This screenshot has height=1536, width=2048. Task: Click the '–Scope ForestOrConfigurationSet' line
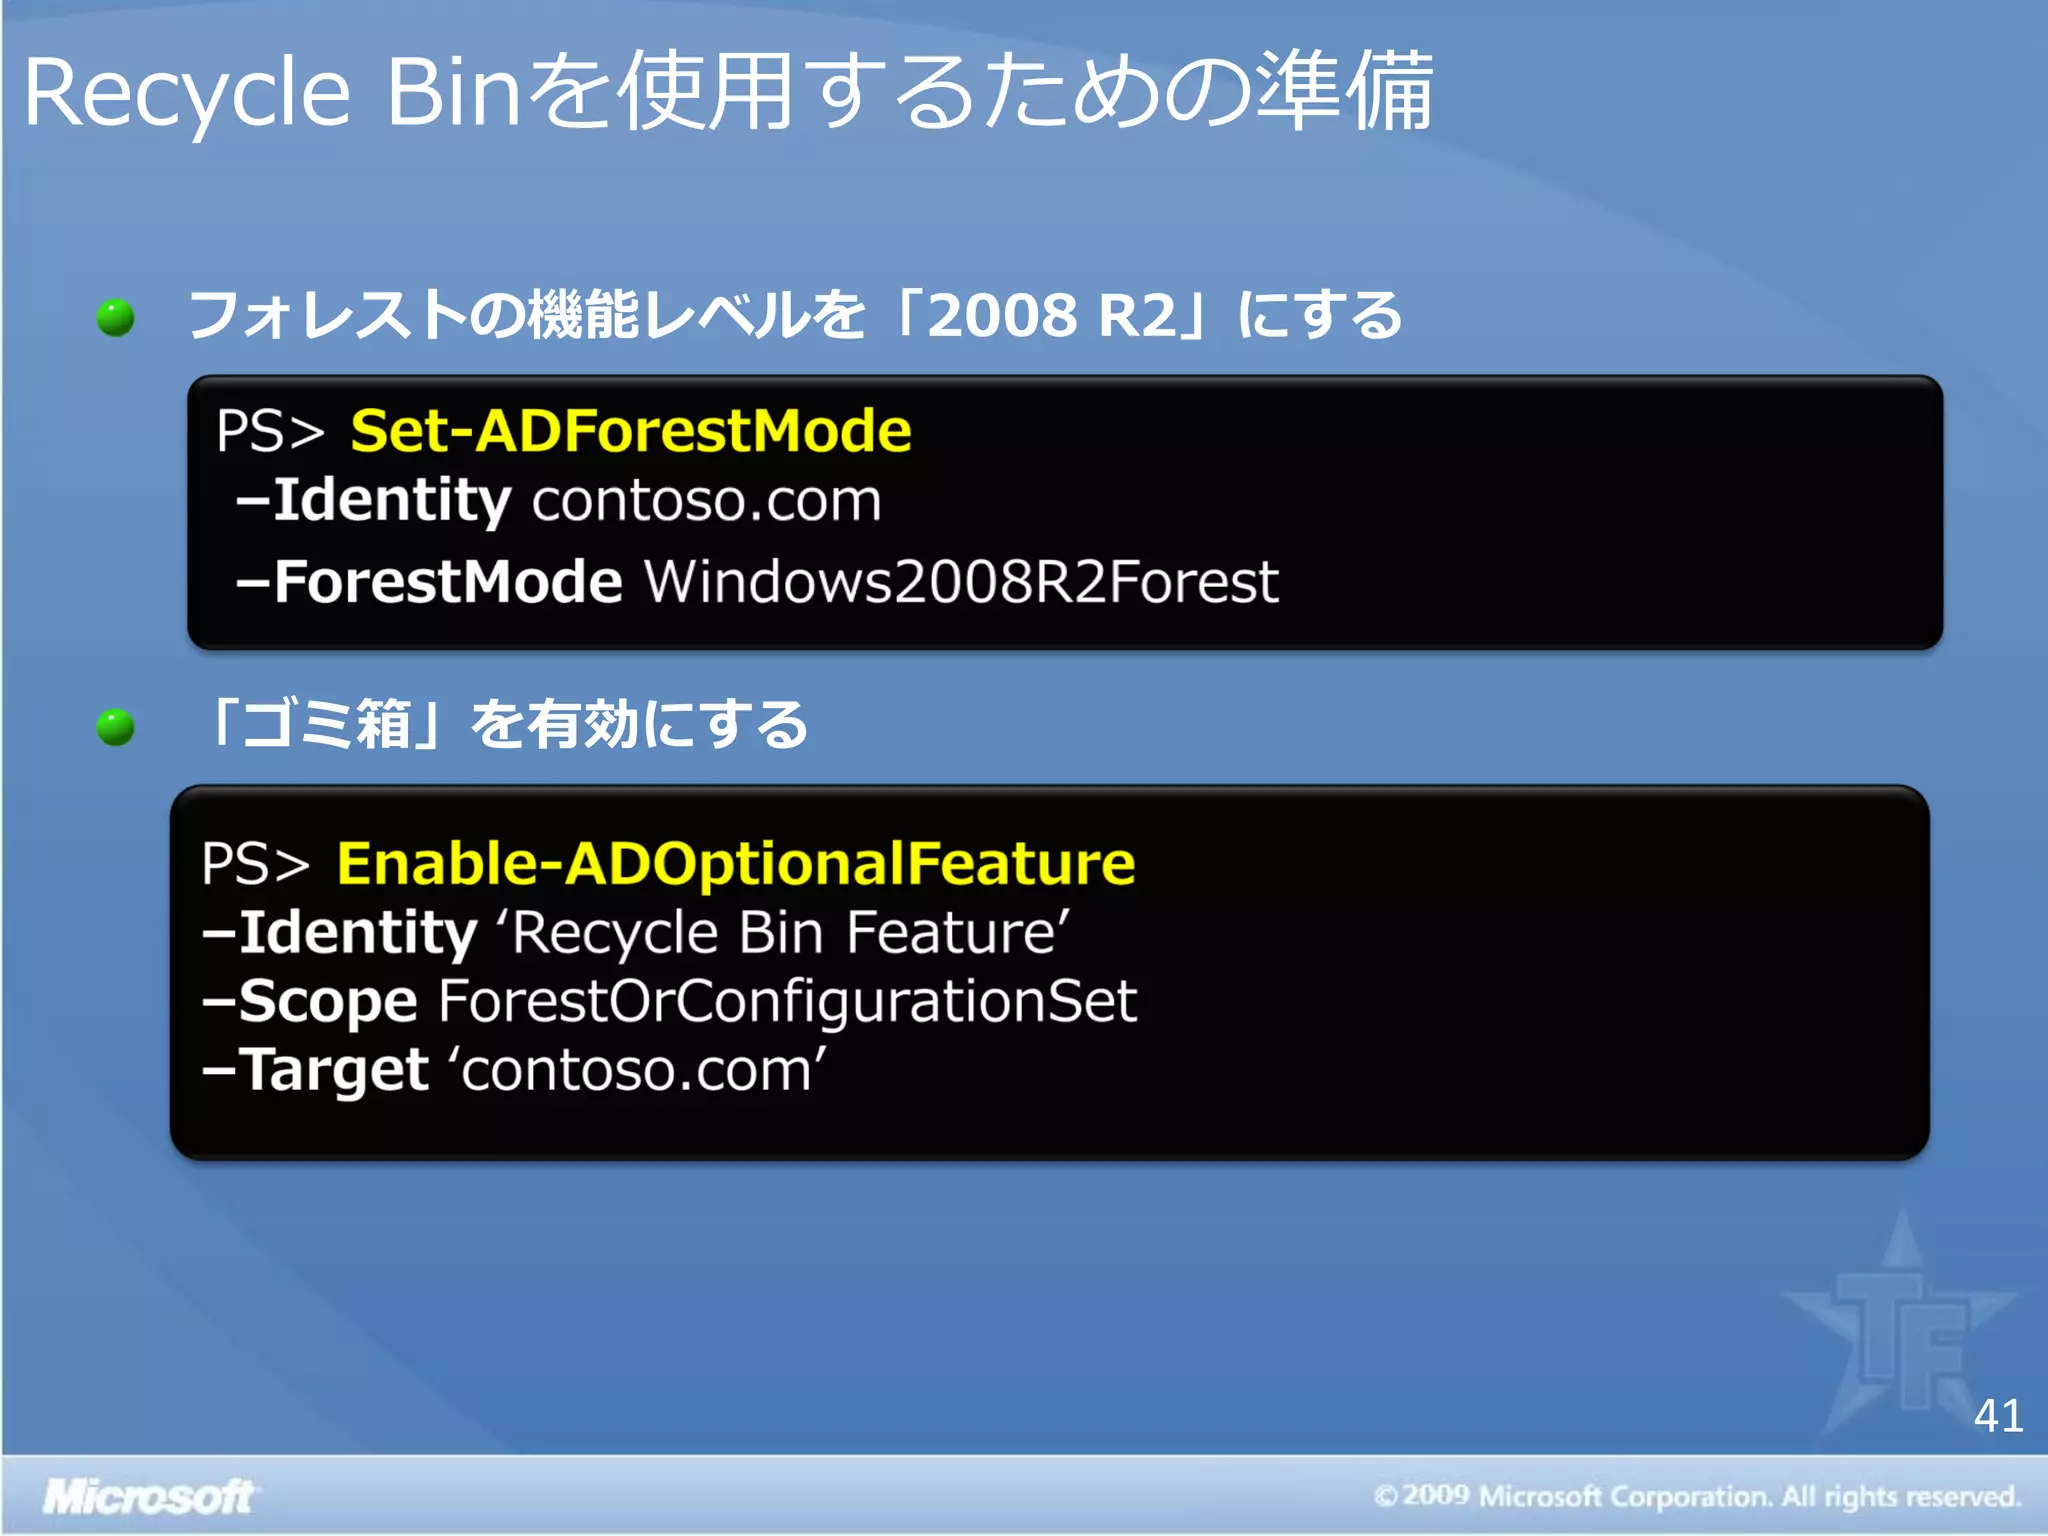pyautogui.click(x=669, y=1001)
